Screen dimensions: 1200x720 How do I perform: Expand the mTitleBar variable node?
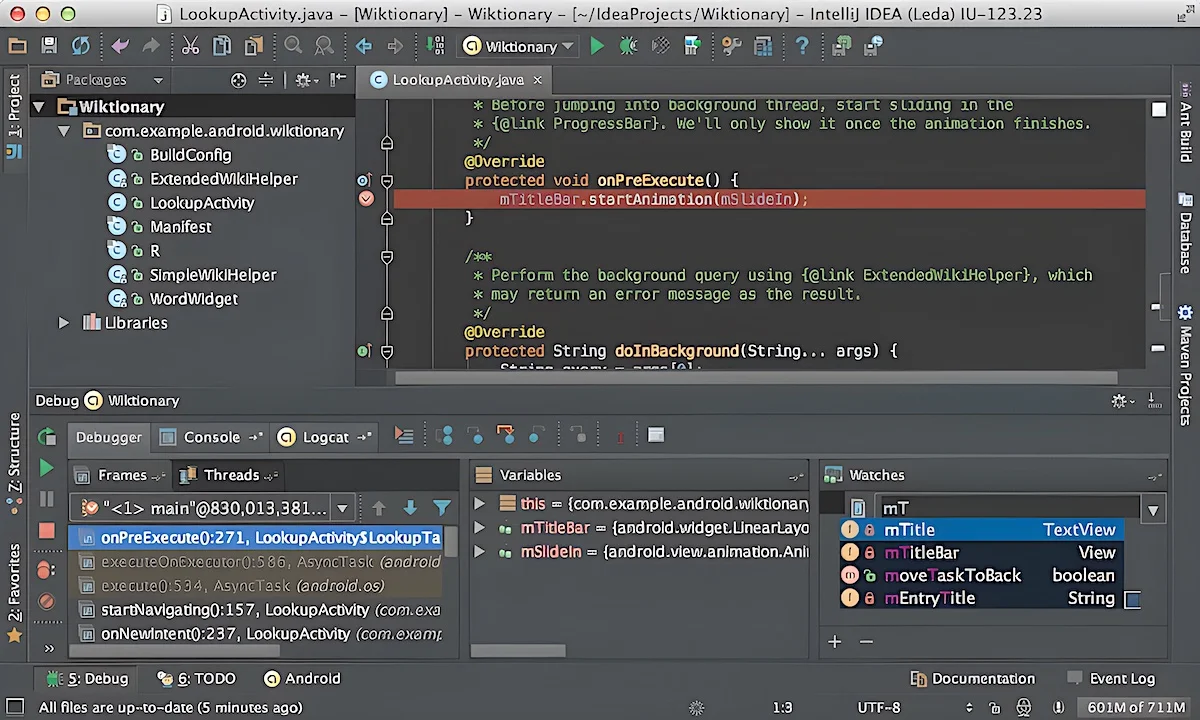point(479,528)
